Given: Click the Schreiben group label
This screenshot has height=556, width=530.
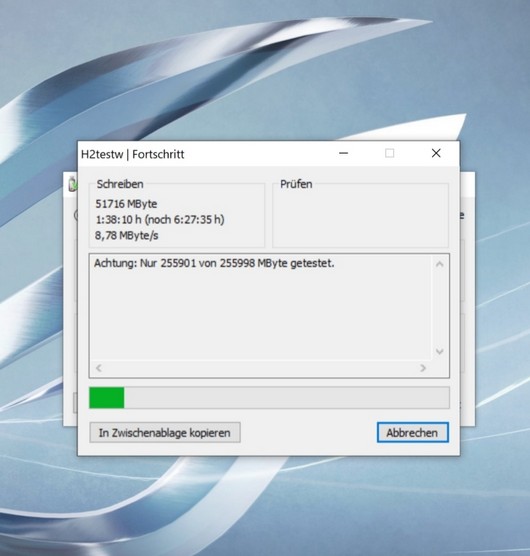Looking at the screenshot, I should click(120, 184).
